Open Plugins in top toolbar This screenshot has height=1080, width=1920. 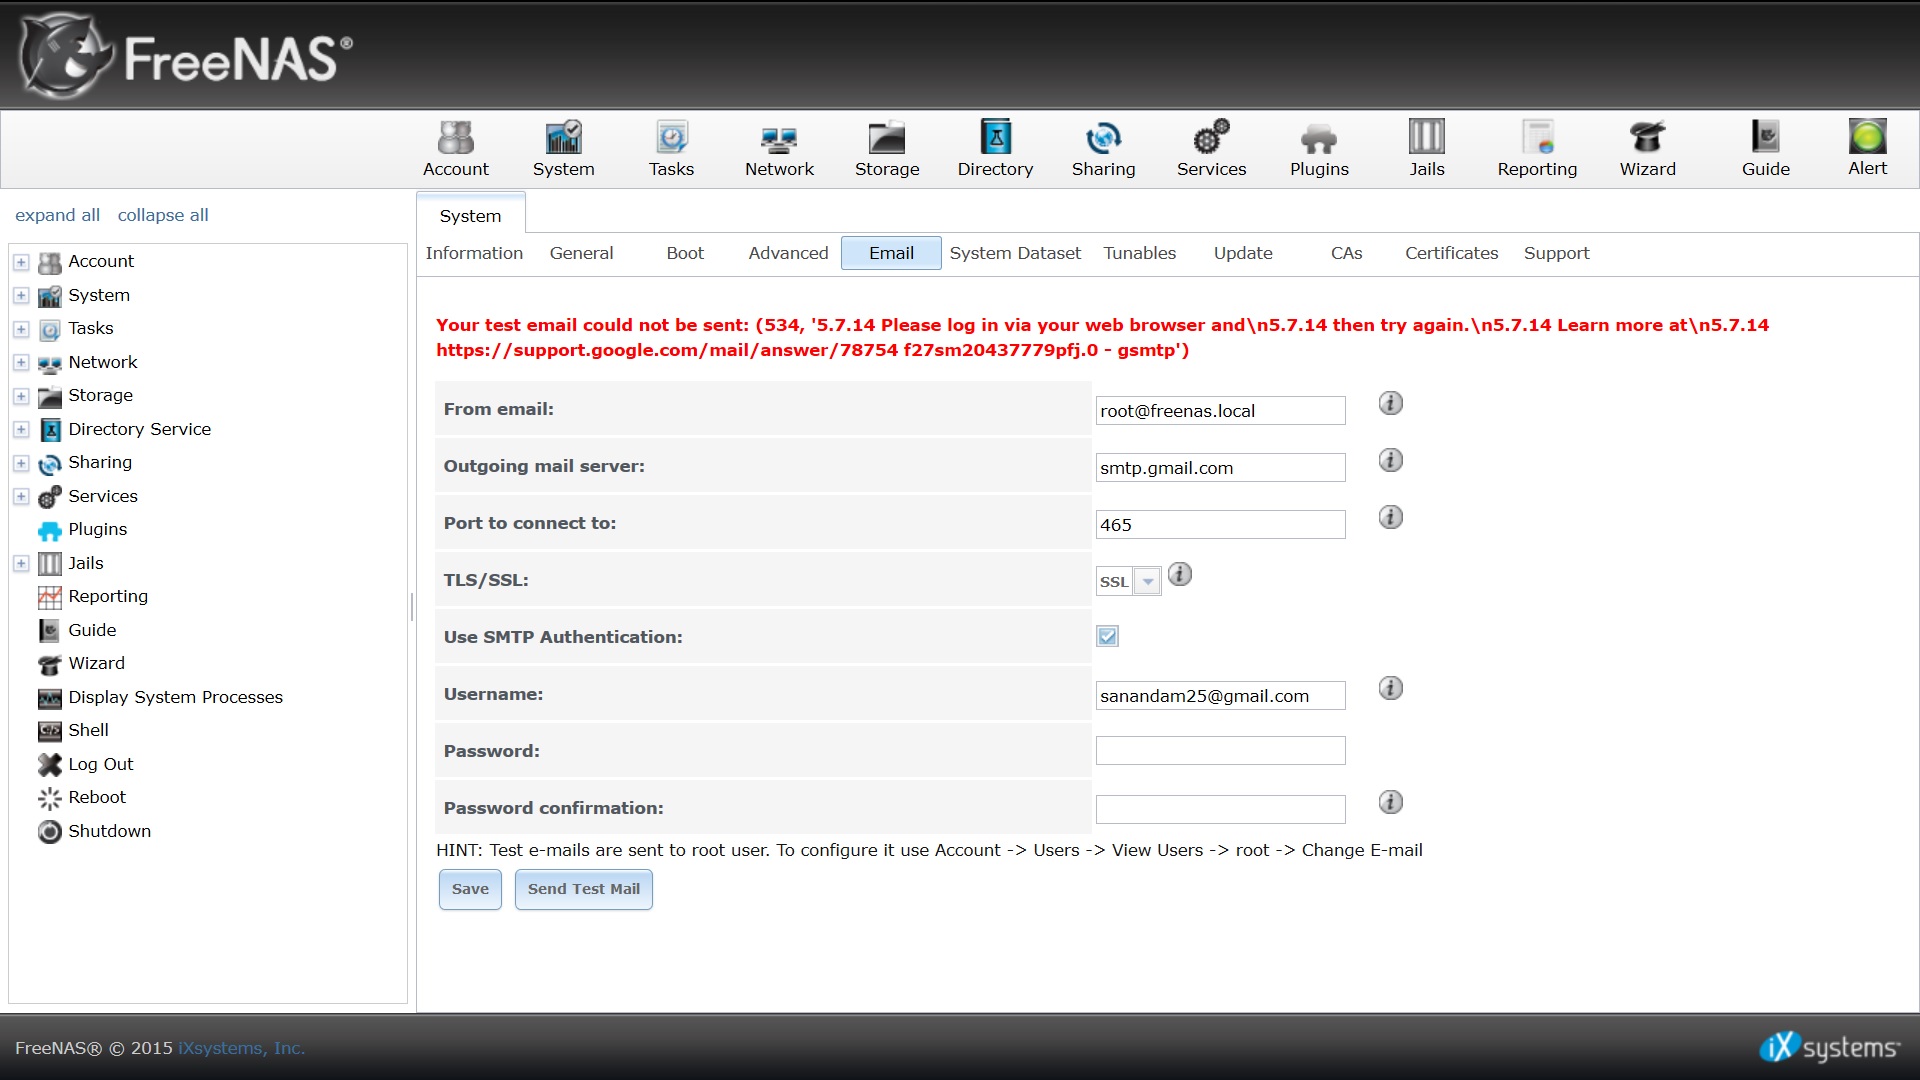(x=1319, y=149)
